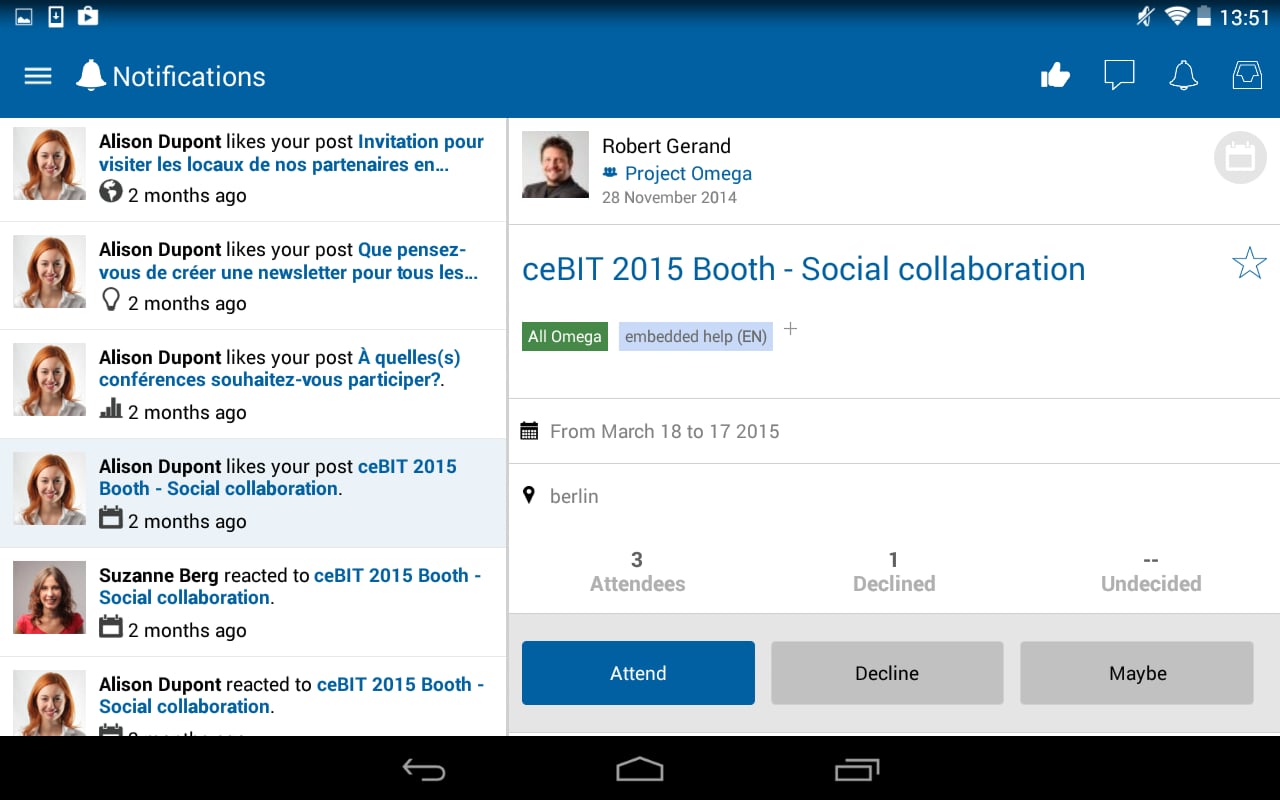Open alerts via the outlined bell icon
This screenshot has width=1280, height=800.
[x=1183, y=75]
